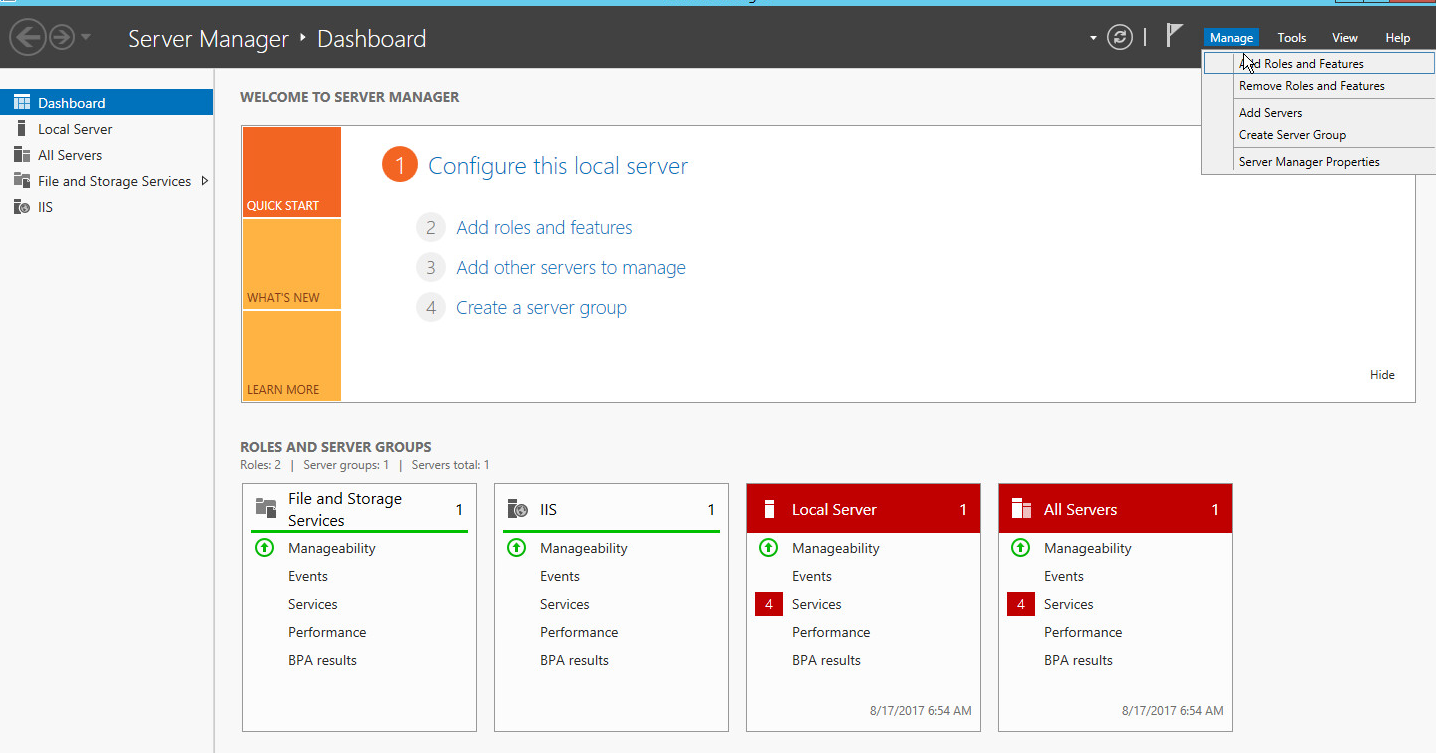This screenshot has width=1436, height=753.
Task: Click the refresh icon in header
Action: pyautogui.click(x=1120, y=38)
